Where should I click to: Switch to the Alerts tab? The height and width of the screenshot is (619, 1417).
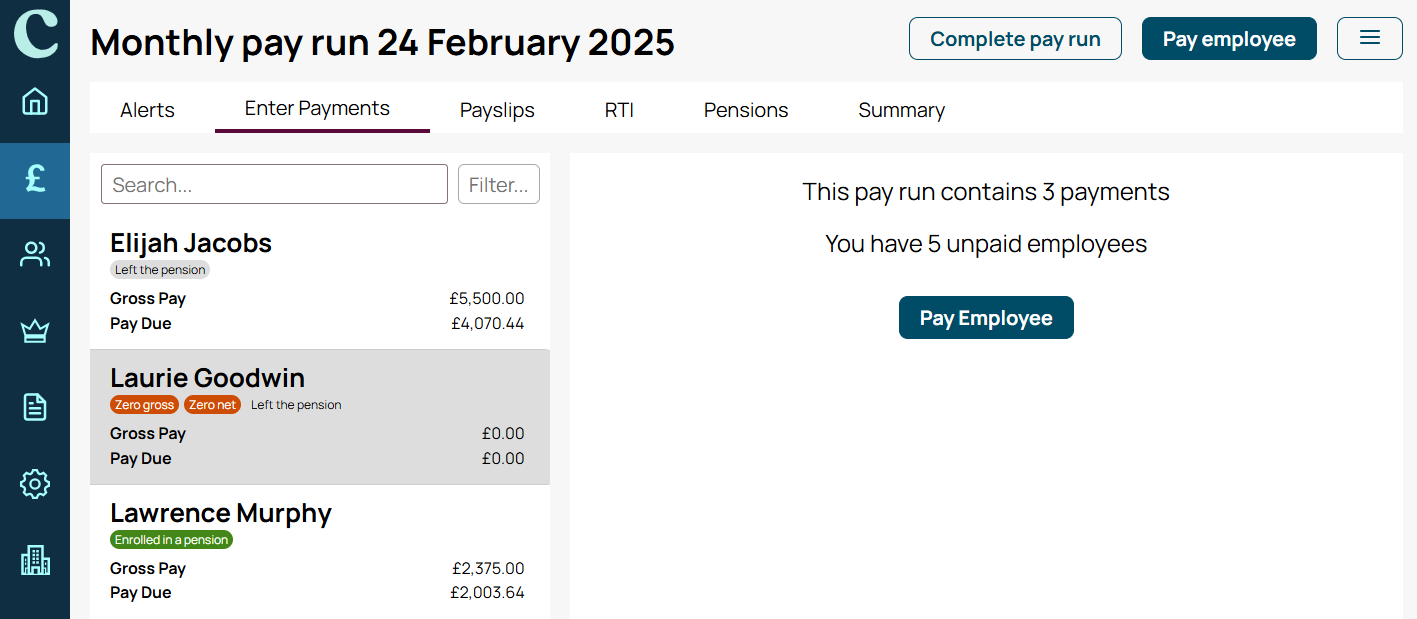pyautogui.click(x=147, y=110)
